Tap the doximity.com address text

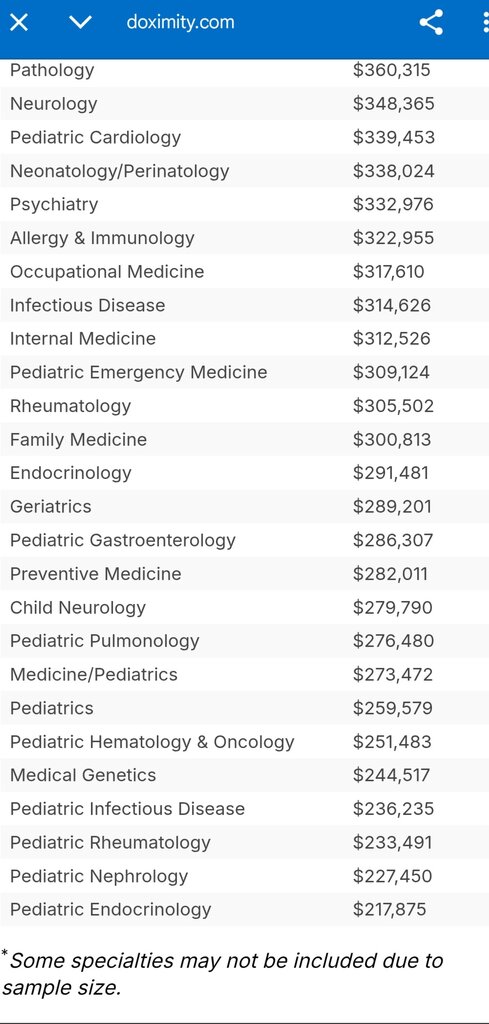coord(180,23)
